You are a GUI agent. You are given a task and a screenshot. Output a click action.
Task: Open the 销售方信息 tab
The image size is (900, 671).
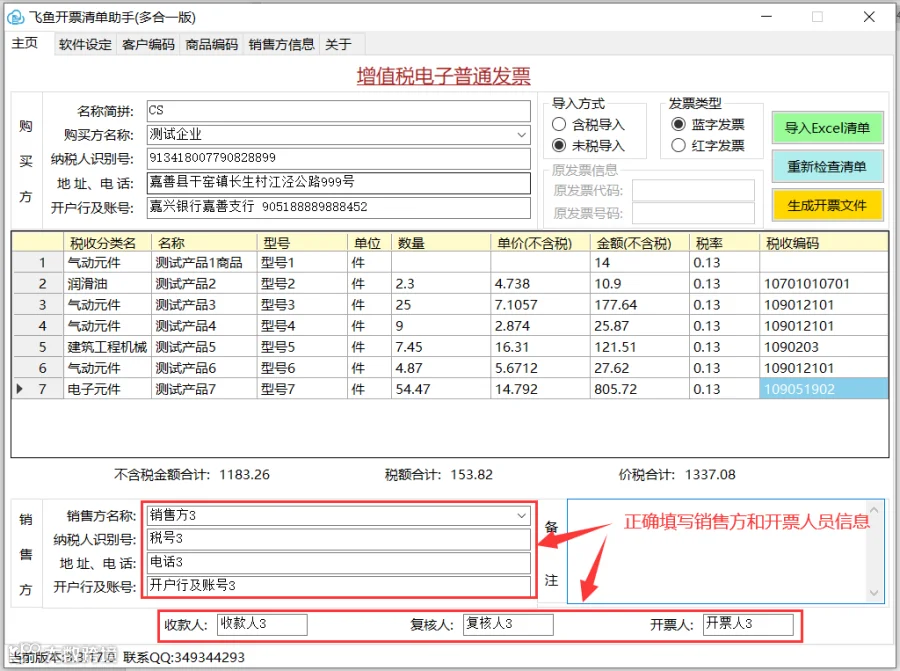281,44
